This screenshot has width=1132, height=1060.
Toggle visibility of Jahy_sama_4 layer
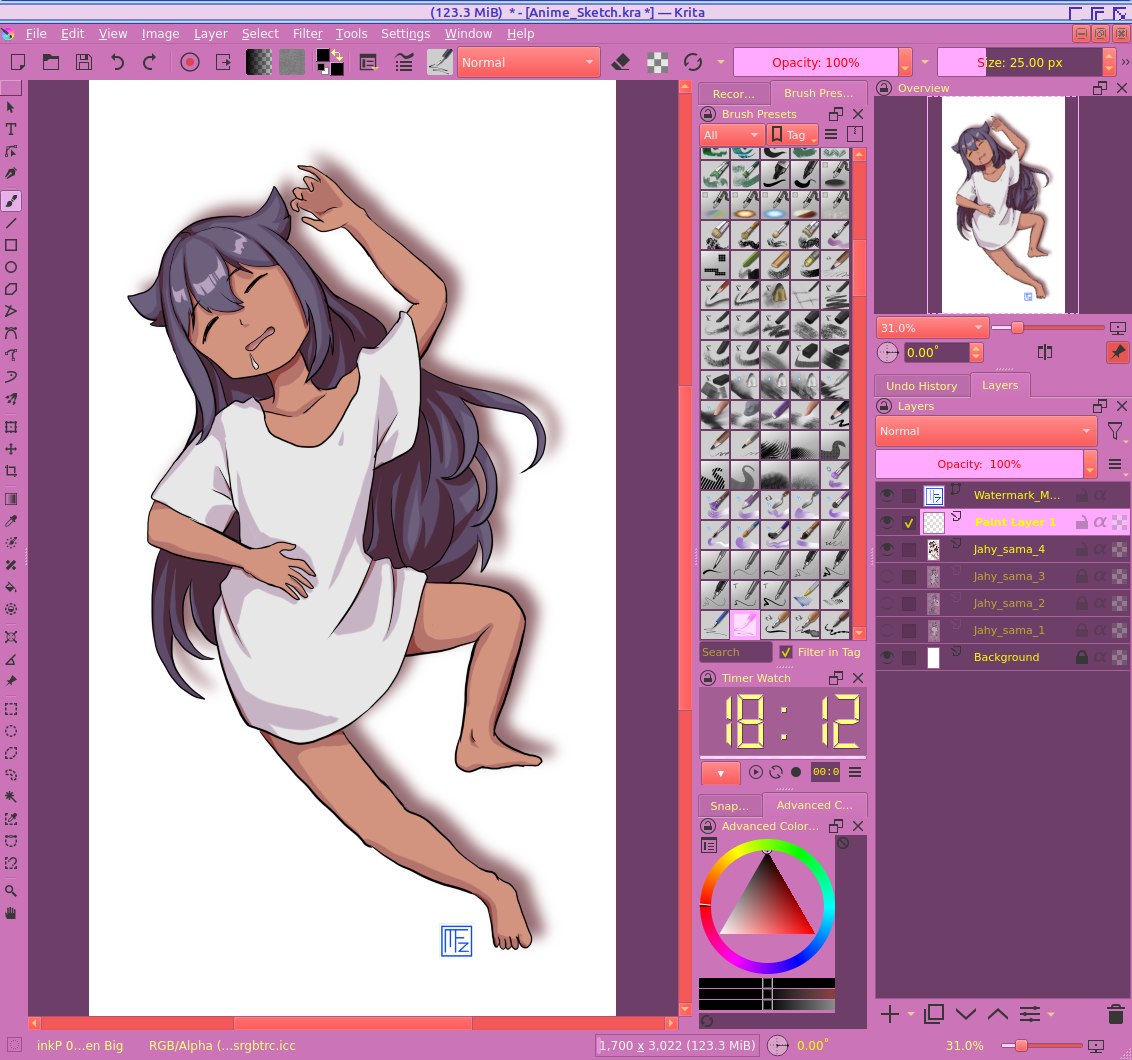point(886,549)
